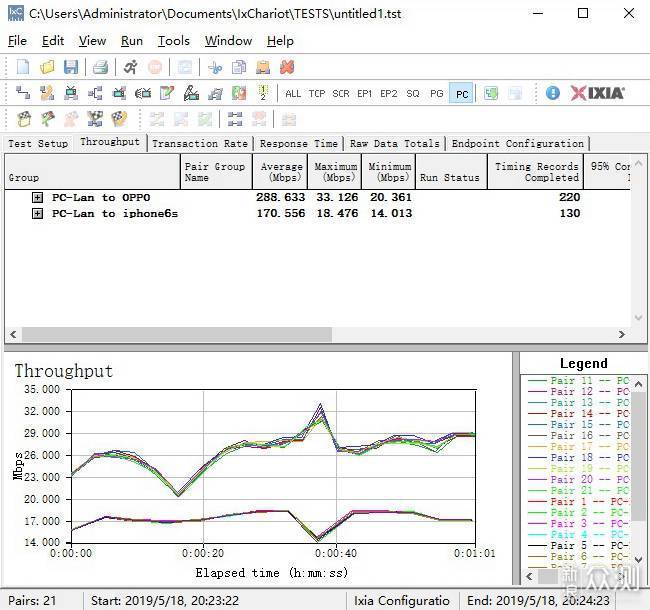
Task: Switch to the Raw Data Totals tab
Action: point(395,144)
